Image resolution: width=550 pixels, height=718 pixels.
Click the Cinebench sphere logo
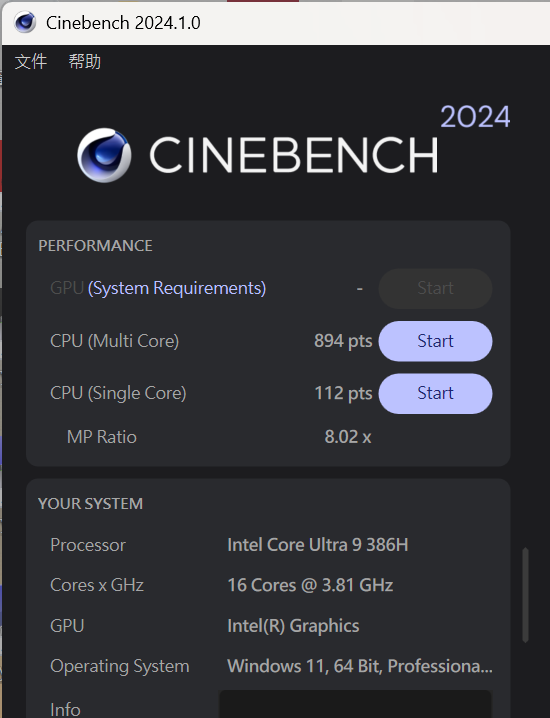click(104, 155)
